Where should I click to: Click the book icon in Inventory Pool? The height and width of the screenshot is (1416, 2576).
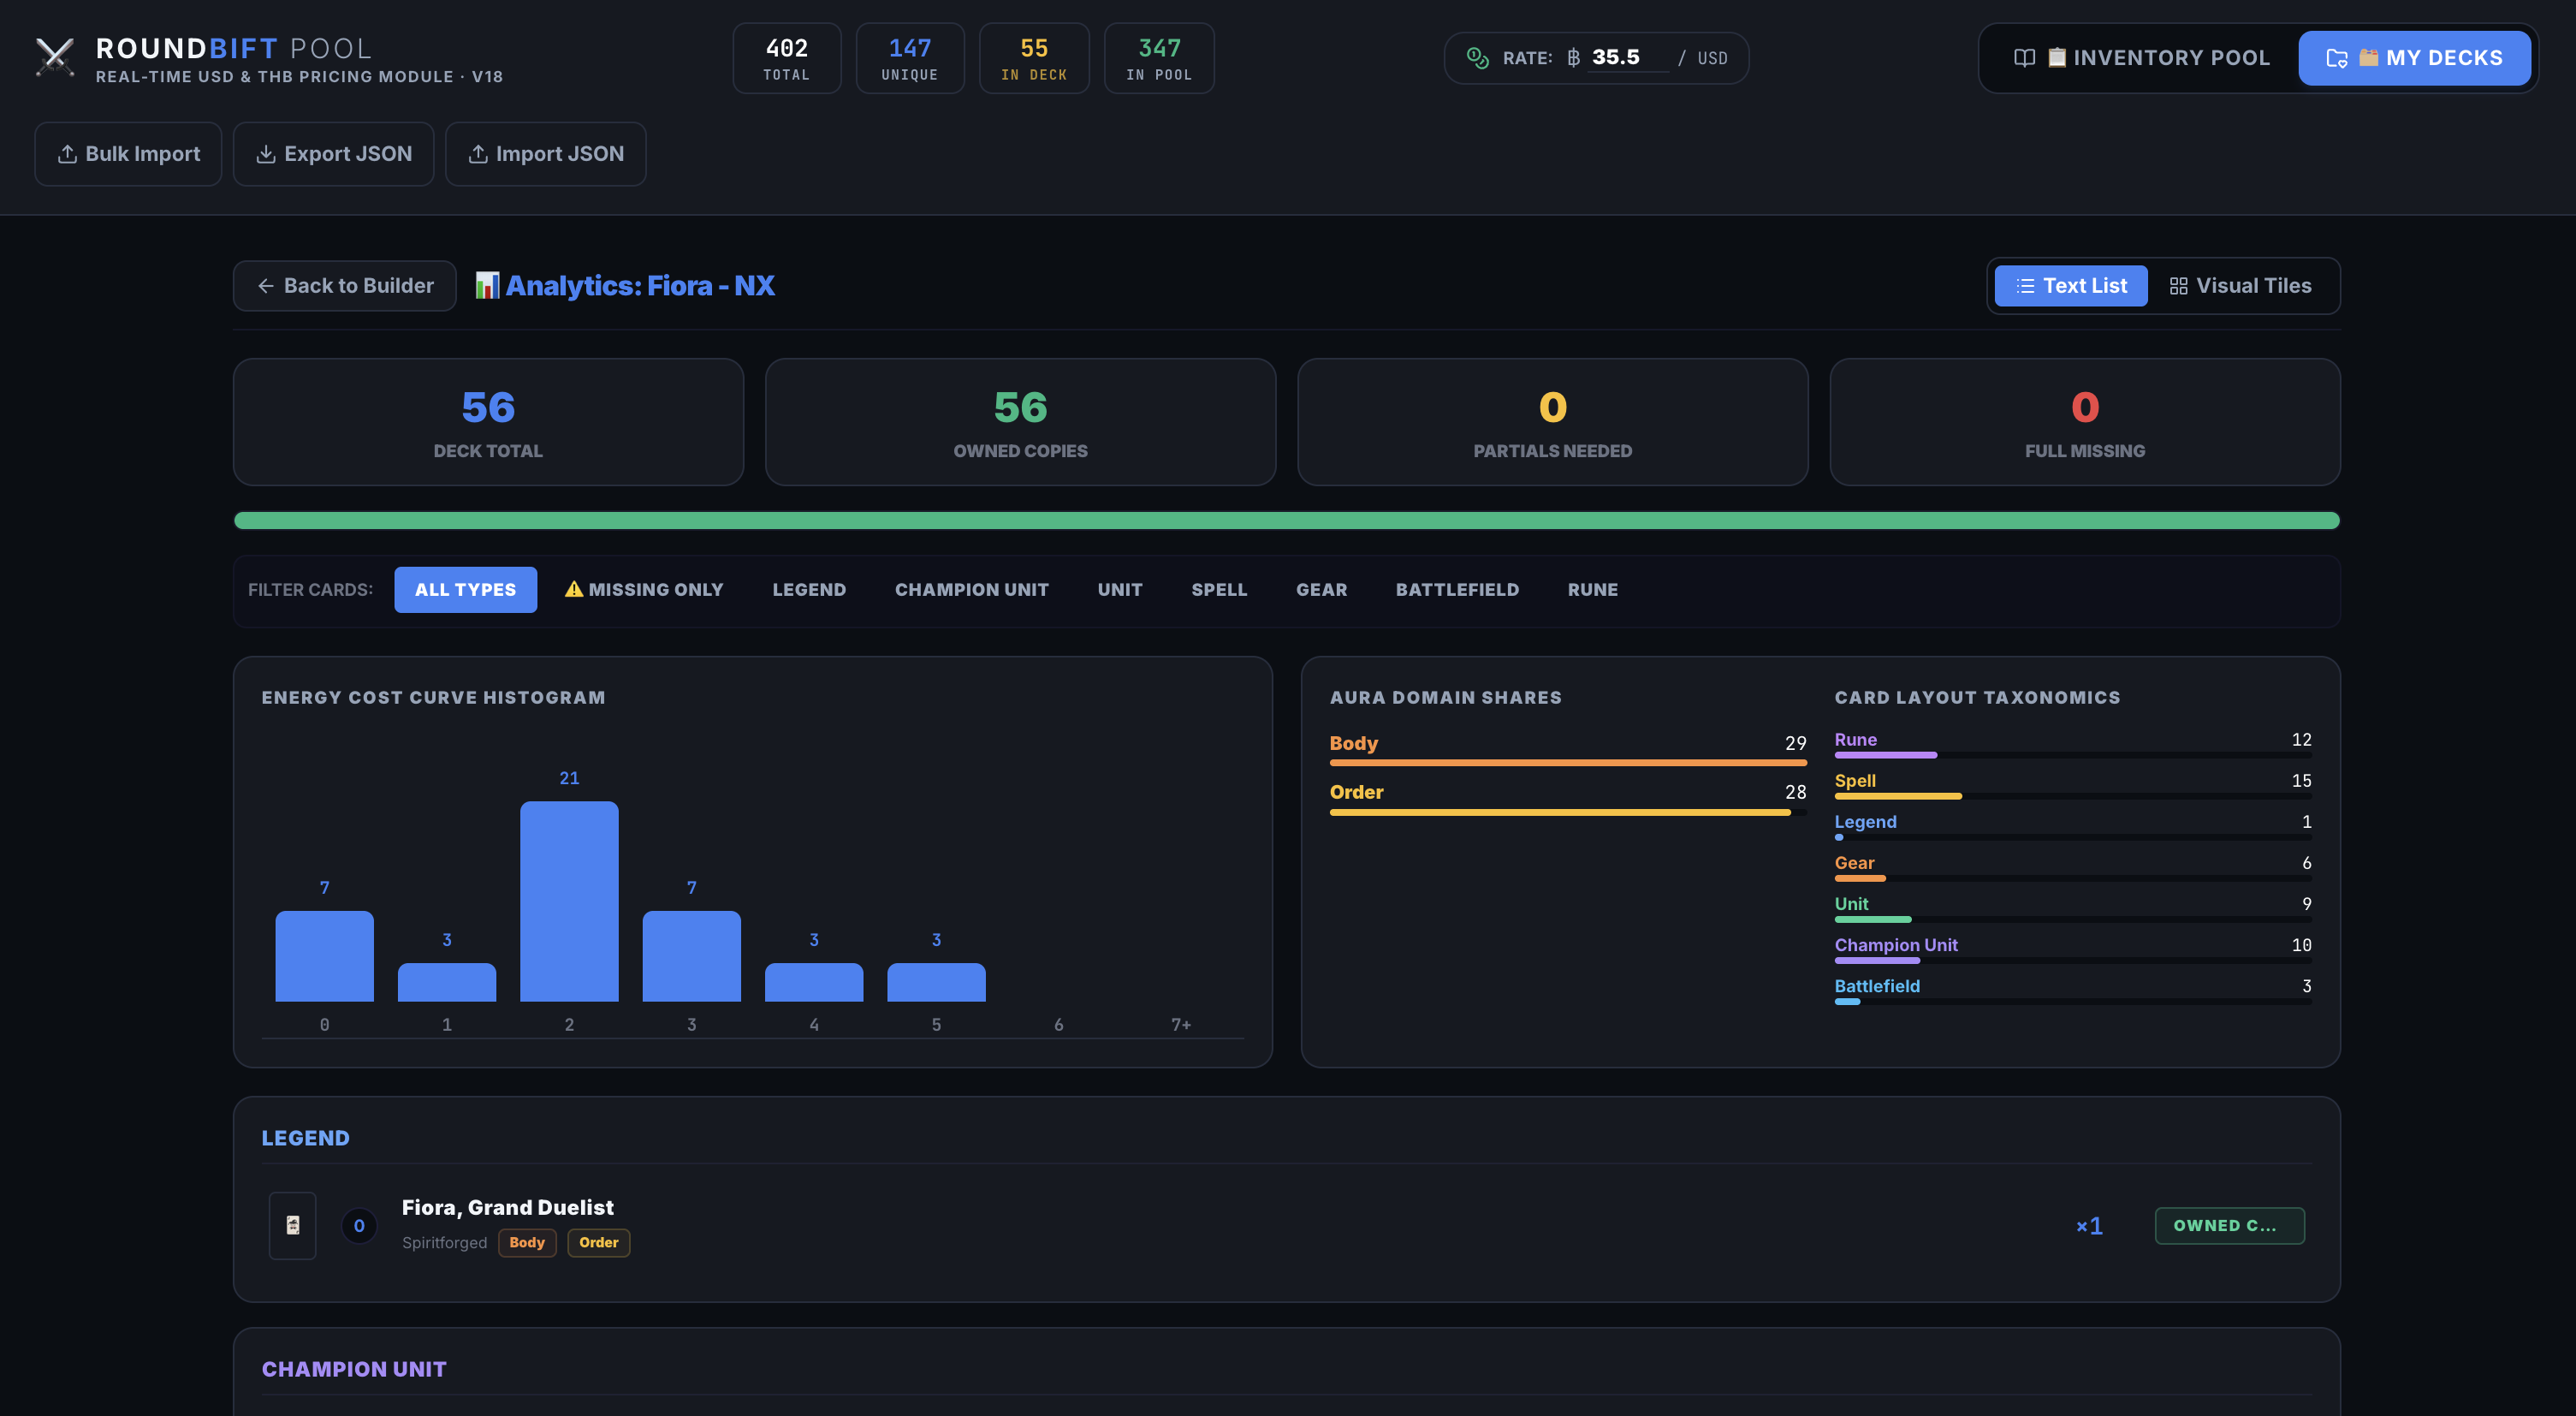(x=2024, y=58)
